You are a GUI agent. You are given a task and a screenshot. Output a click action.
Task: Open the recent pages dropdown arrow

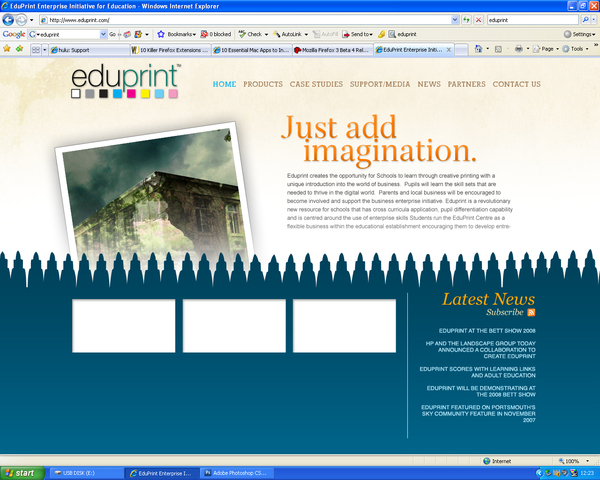click(32, 20)
